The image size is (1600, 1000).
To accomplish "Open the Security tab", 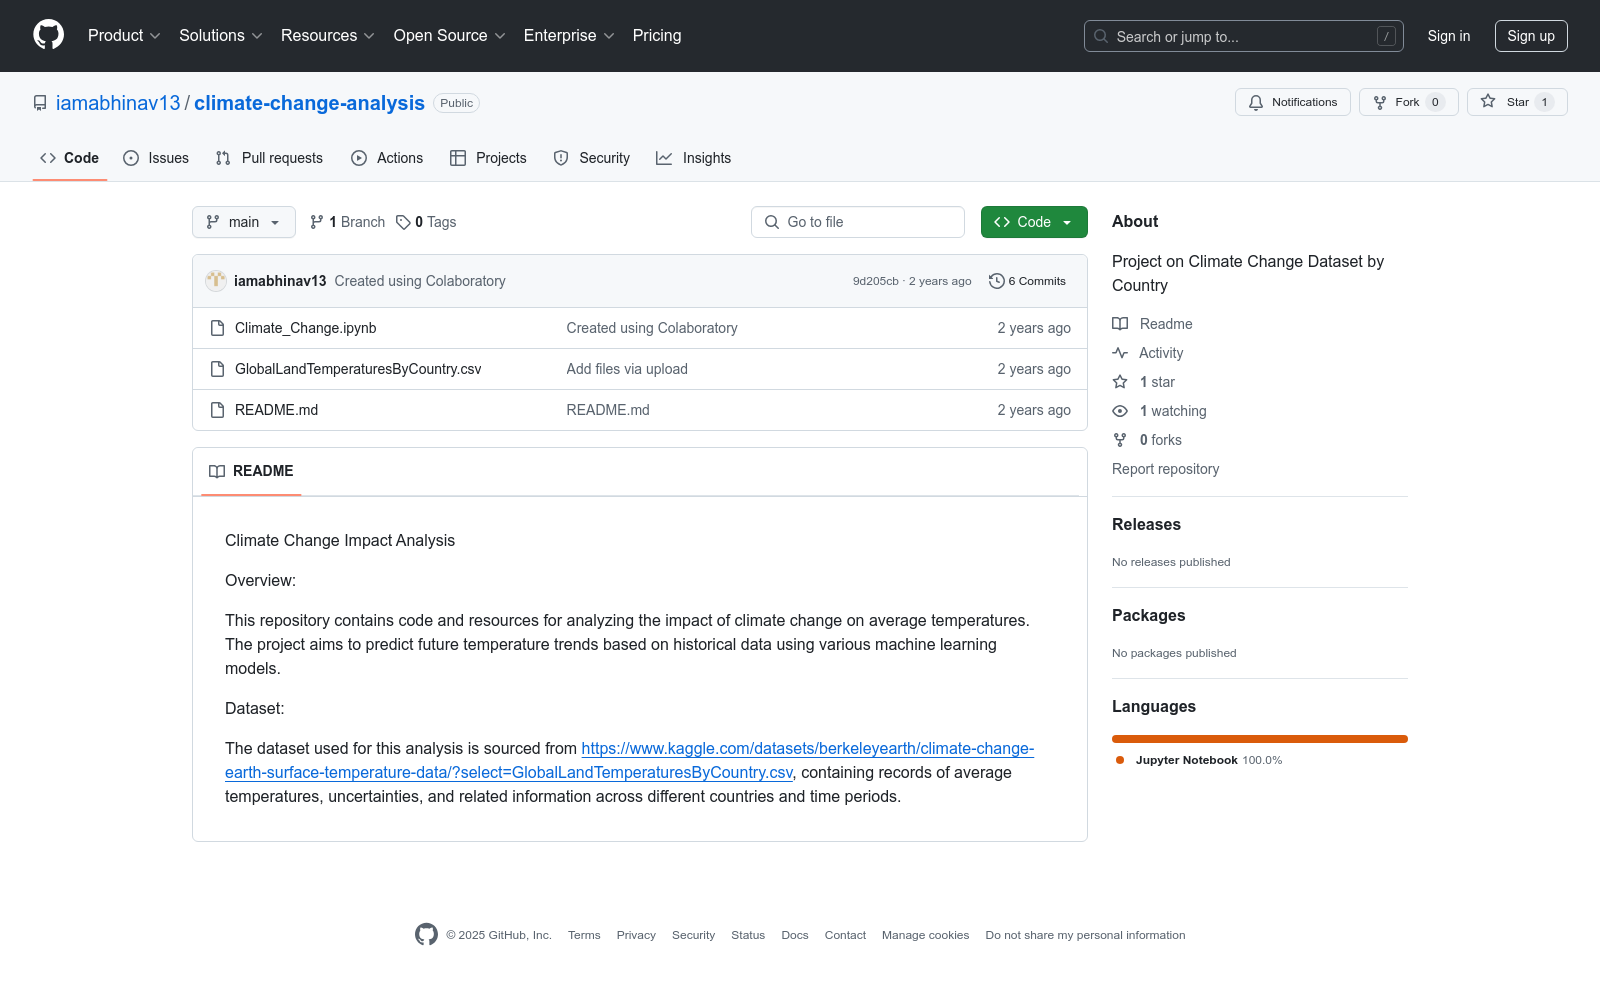I will coord(592,158).
